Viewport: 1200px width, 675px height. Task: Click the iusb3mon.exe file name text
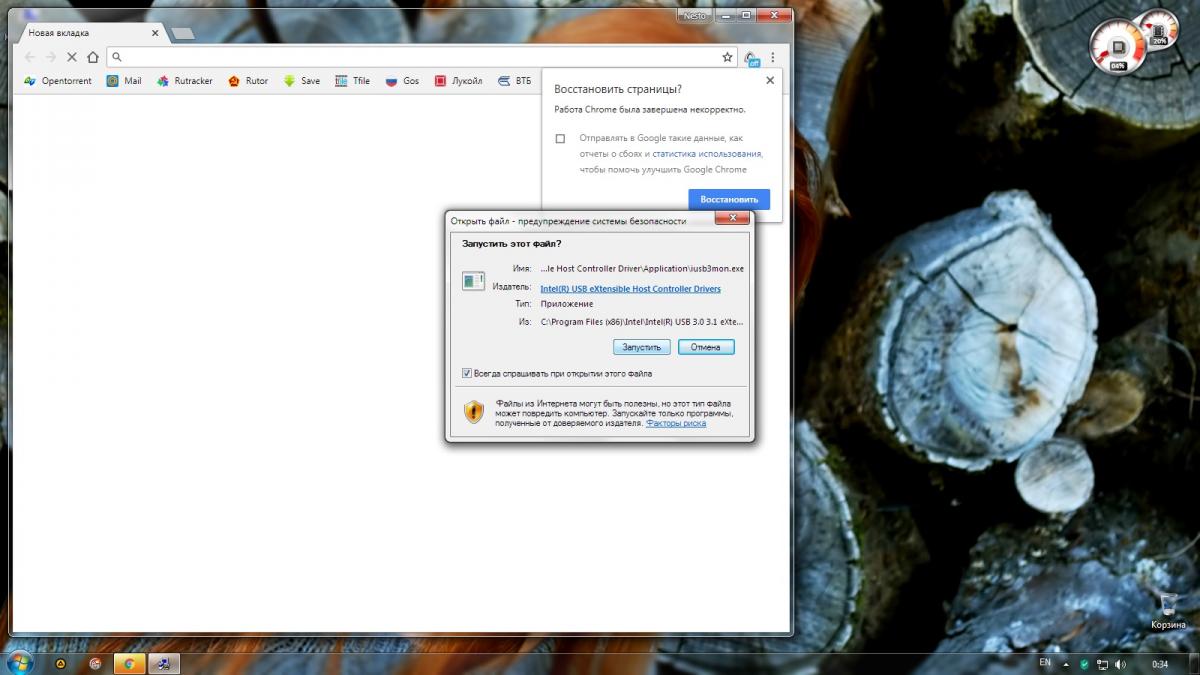(642, 268)
